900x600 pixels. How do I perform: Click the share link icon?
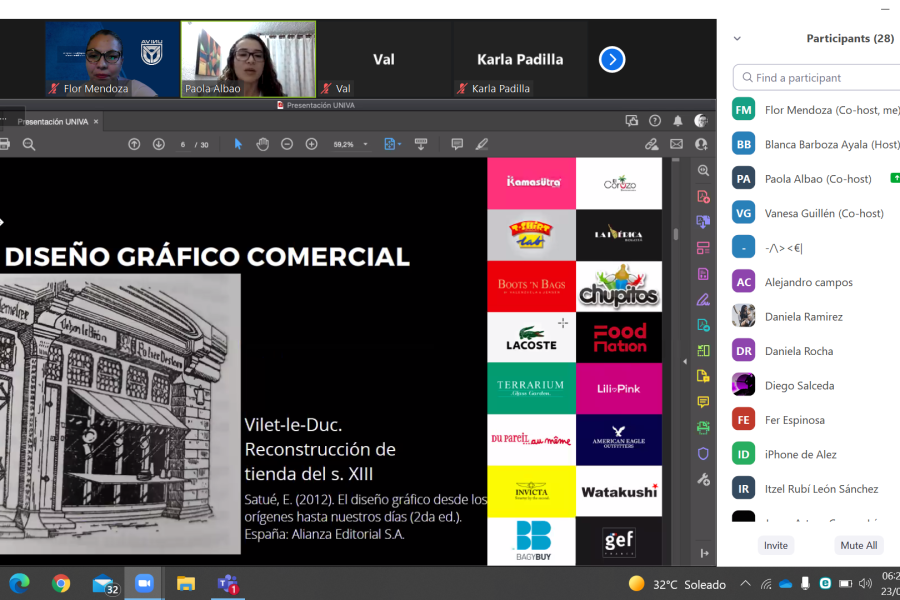point(651,144)
